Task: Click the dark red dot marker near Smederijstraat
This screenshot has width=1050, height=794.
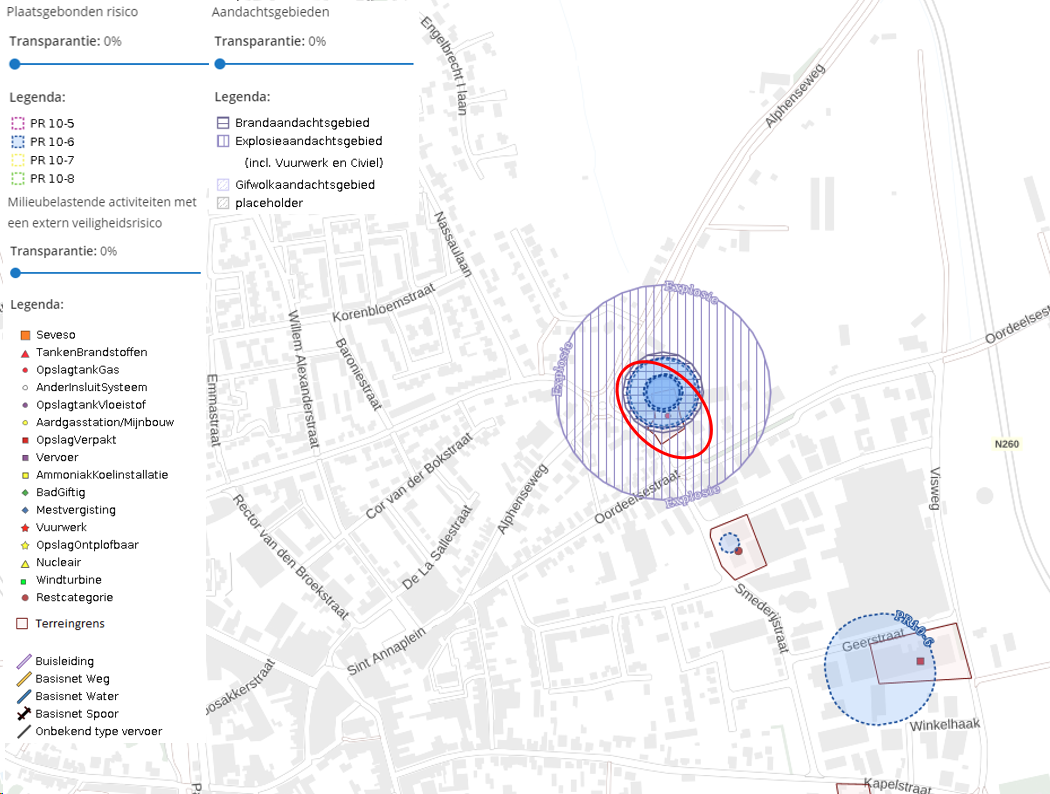Action: [x=739, y=551]
